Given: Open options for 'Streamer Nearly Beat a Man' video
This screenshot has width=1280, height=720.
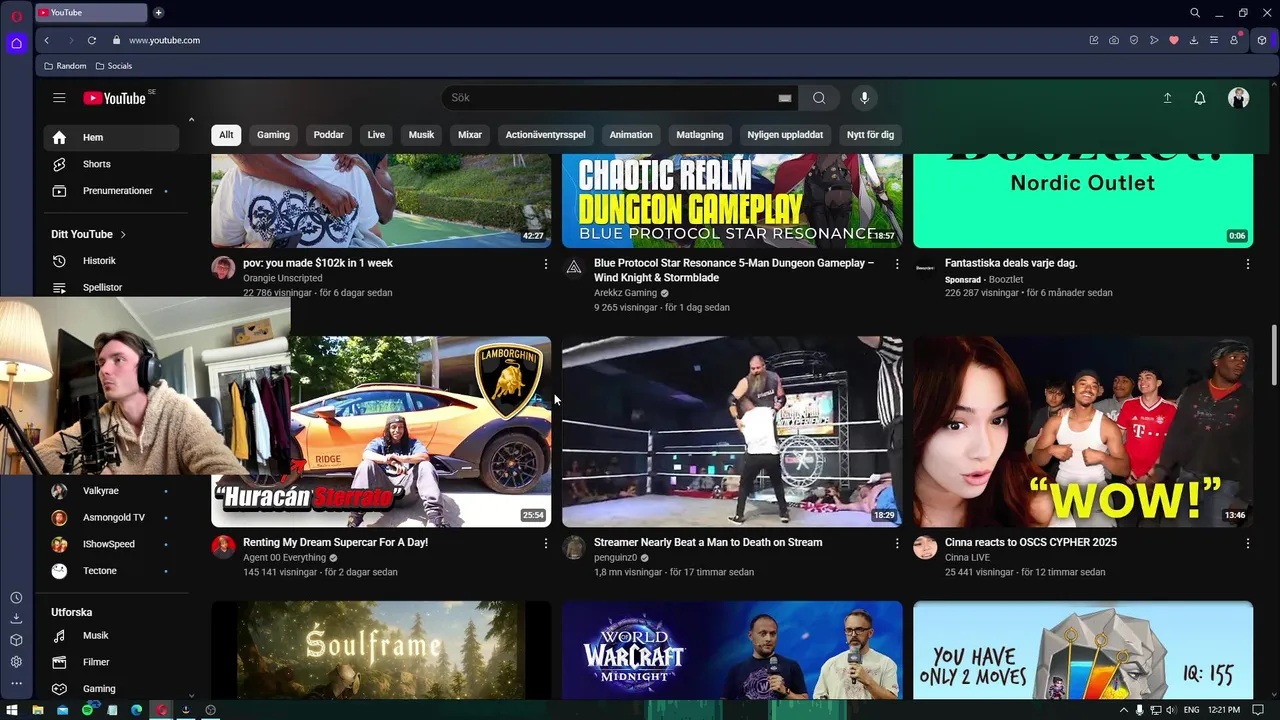Looking at the screenshot, I should click(897, 543).
